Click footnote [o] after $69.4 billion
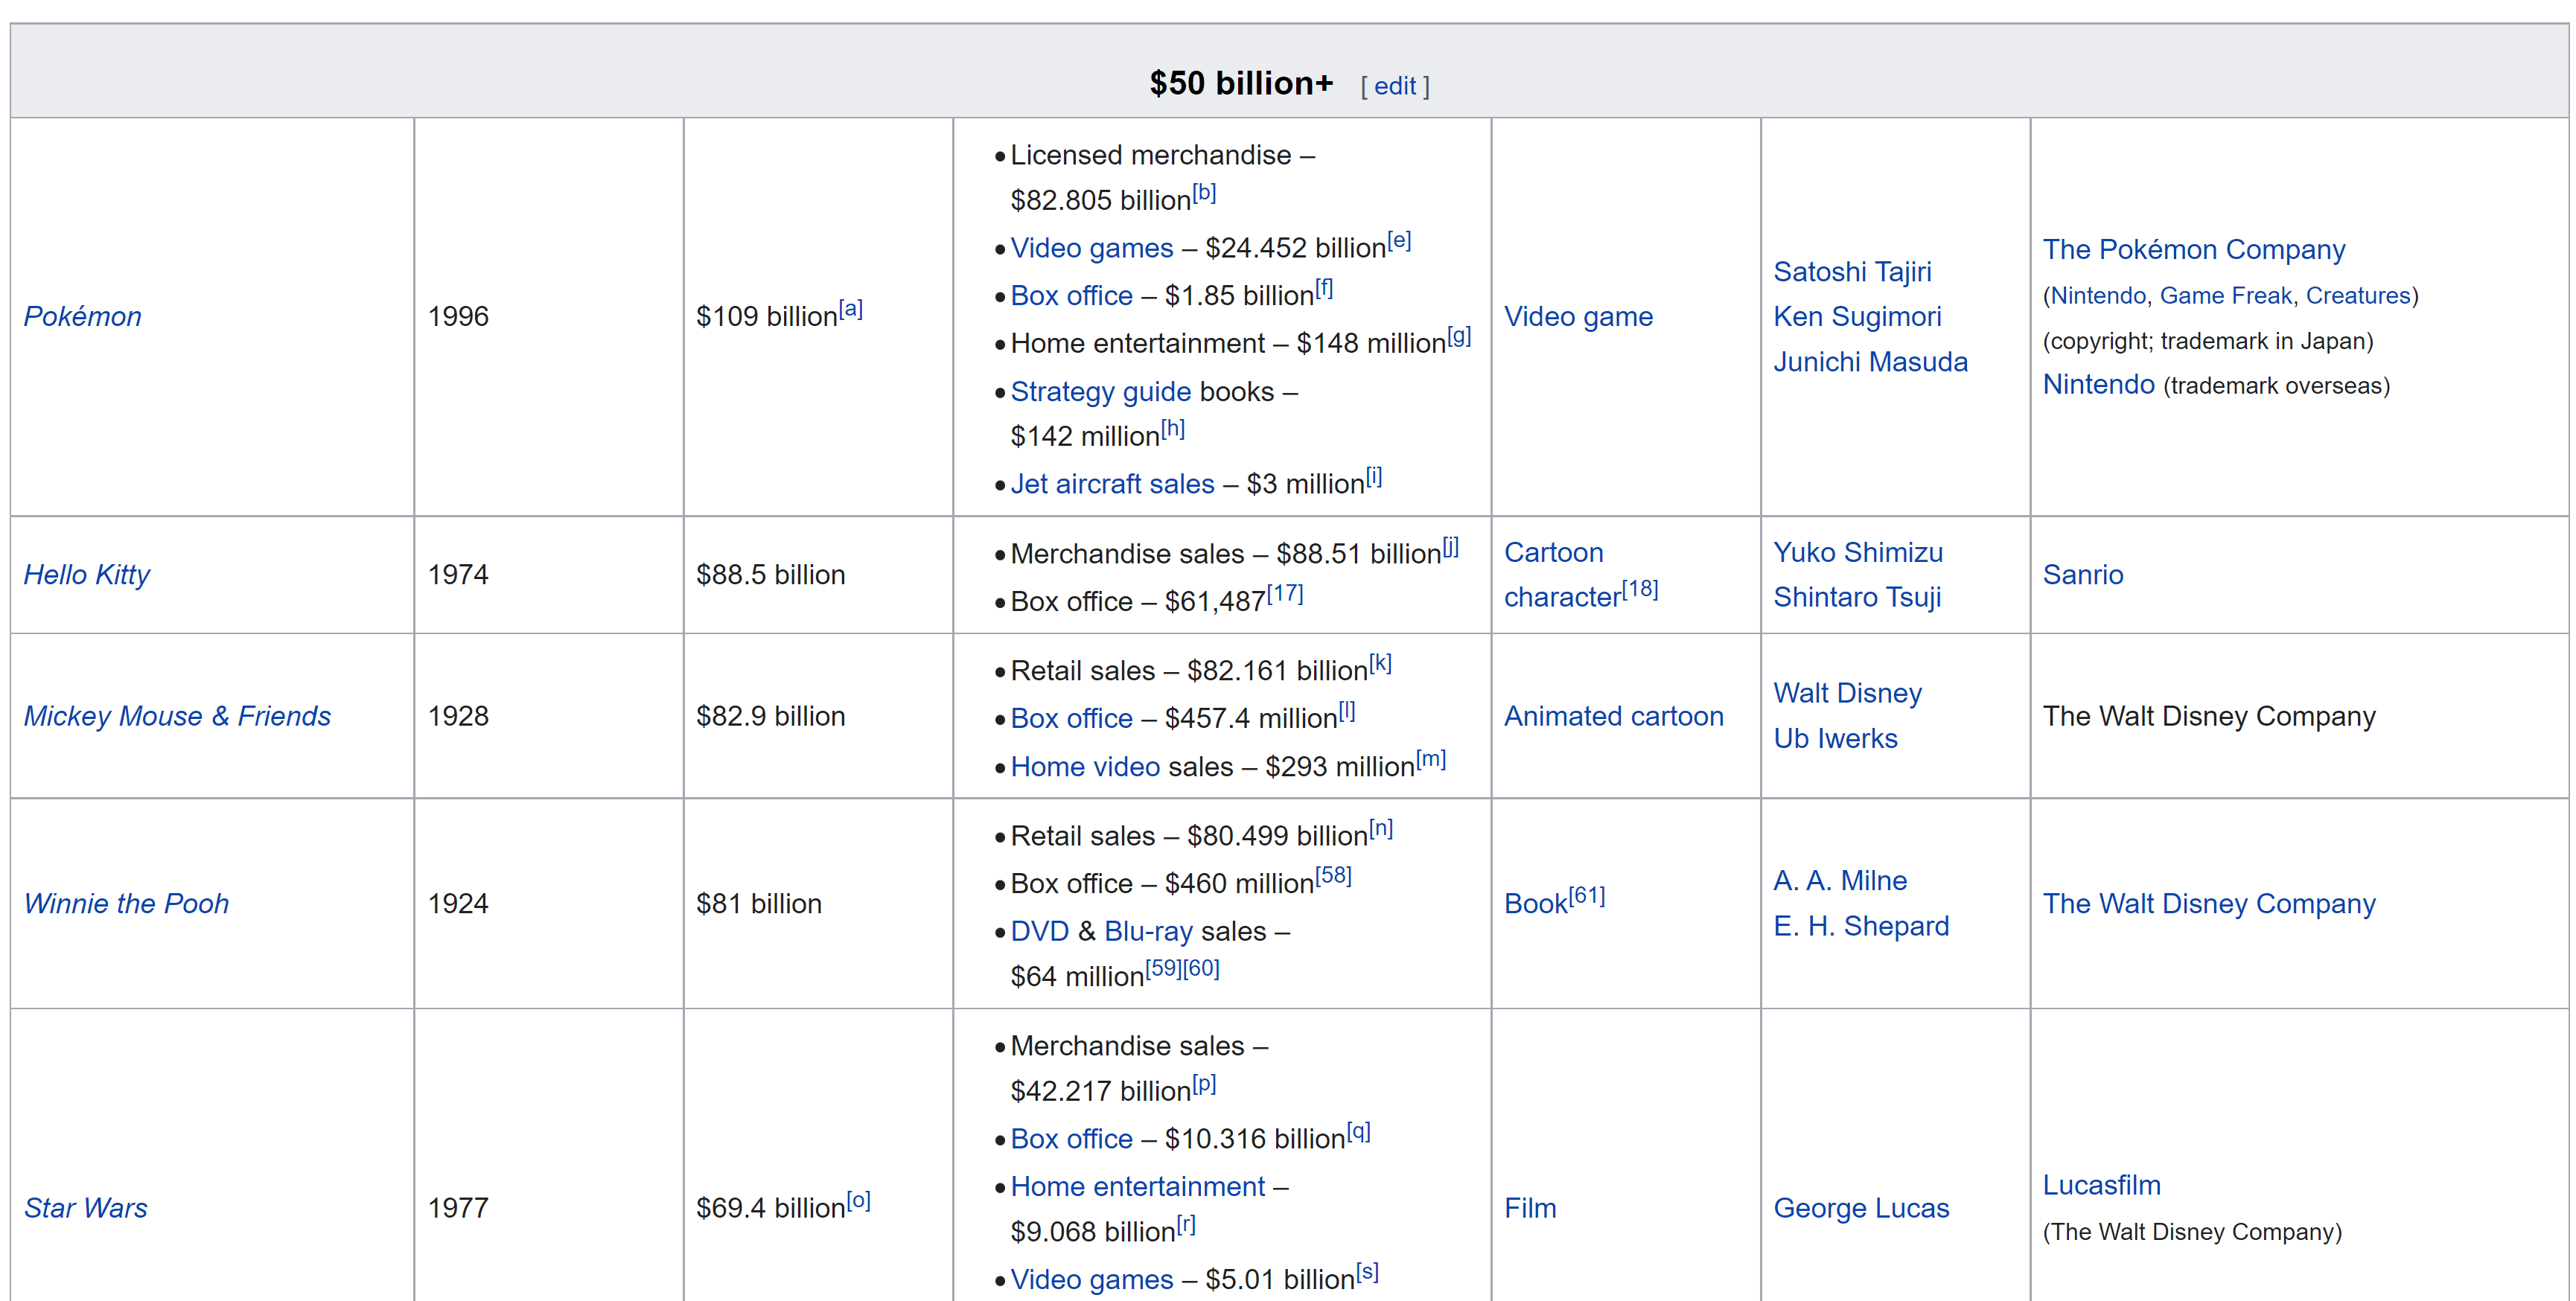The image size is (2576, 1301). pos(858,1200)
